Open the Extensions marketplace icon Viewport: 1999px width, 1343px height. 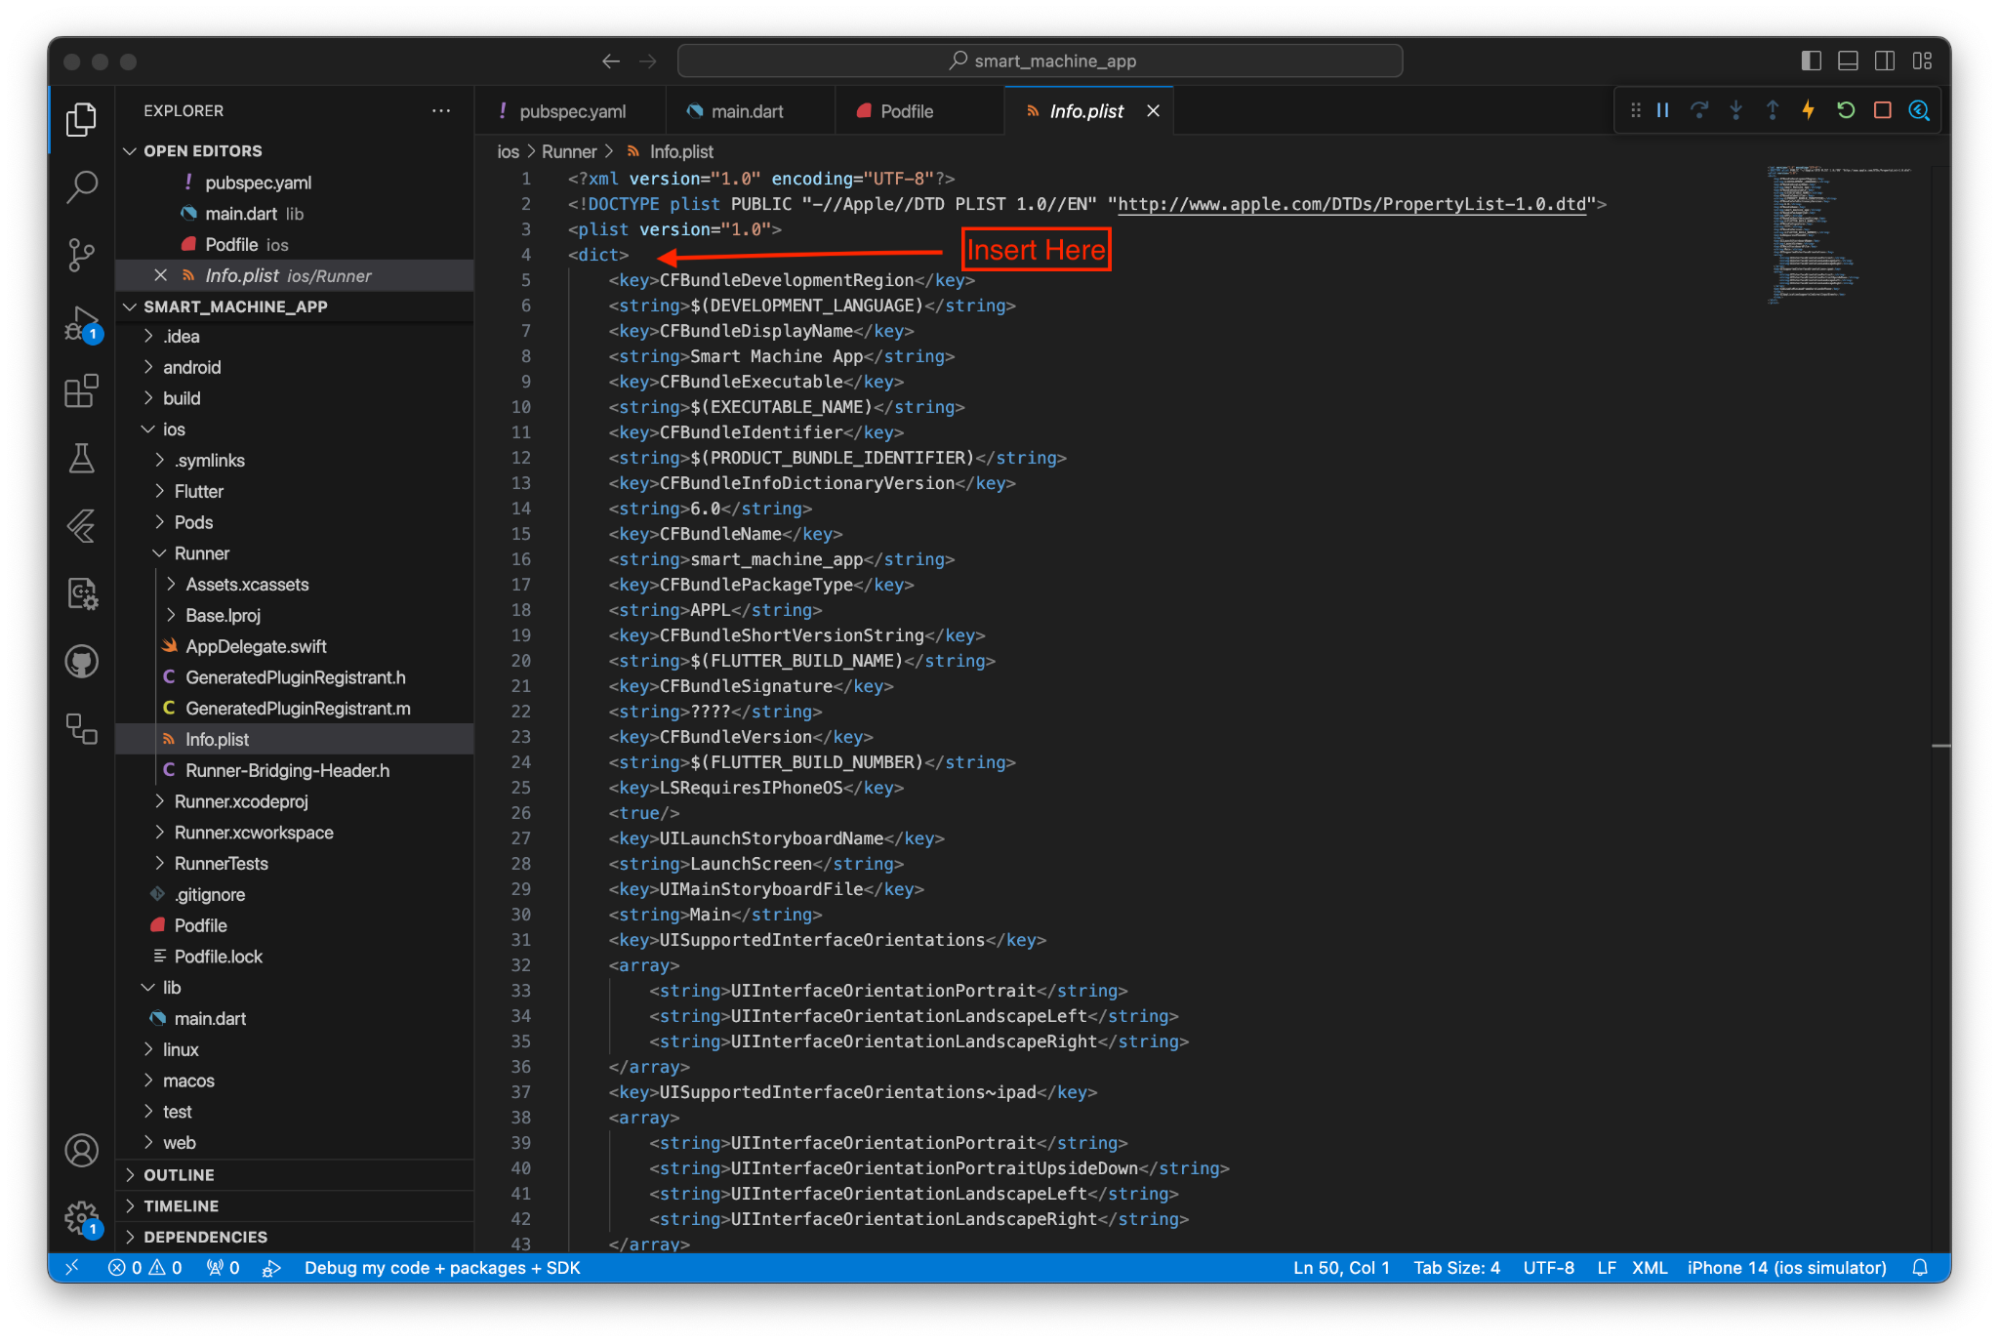click(81, 391)
